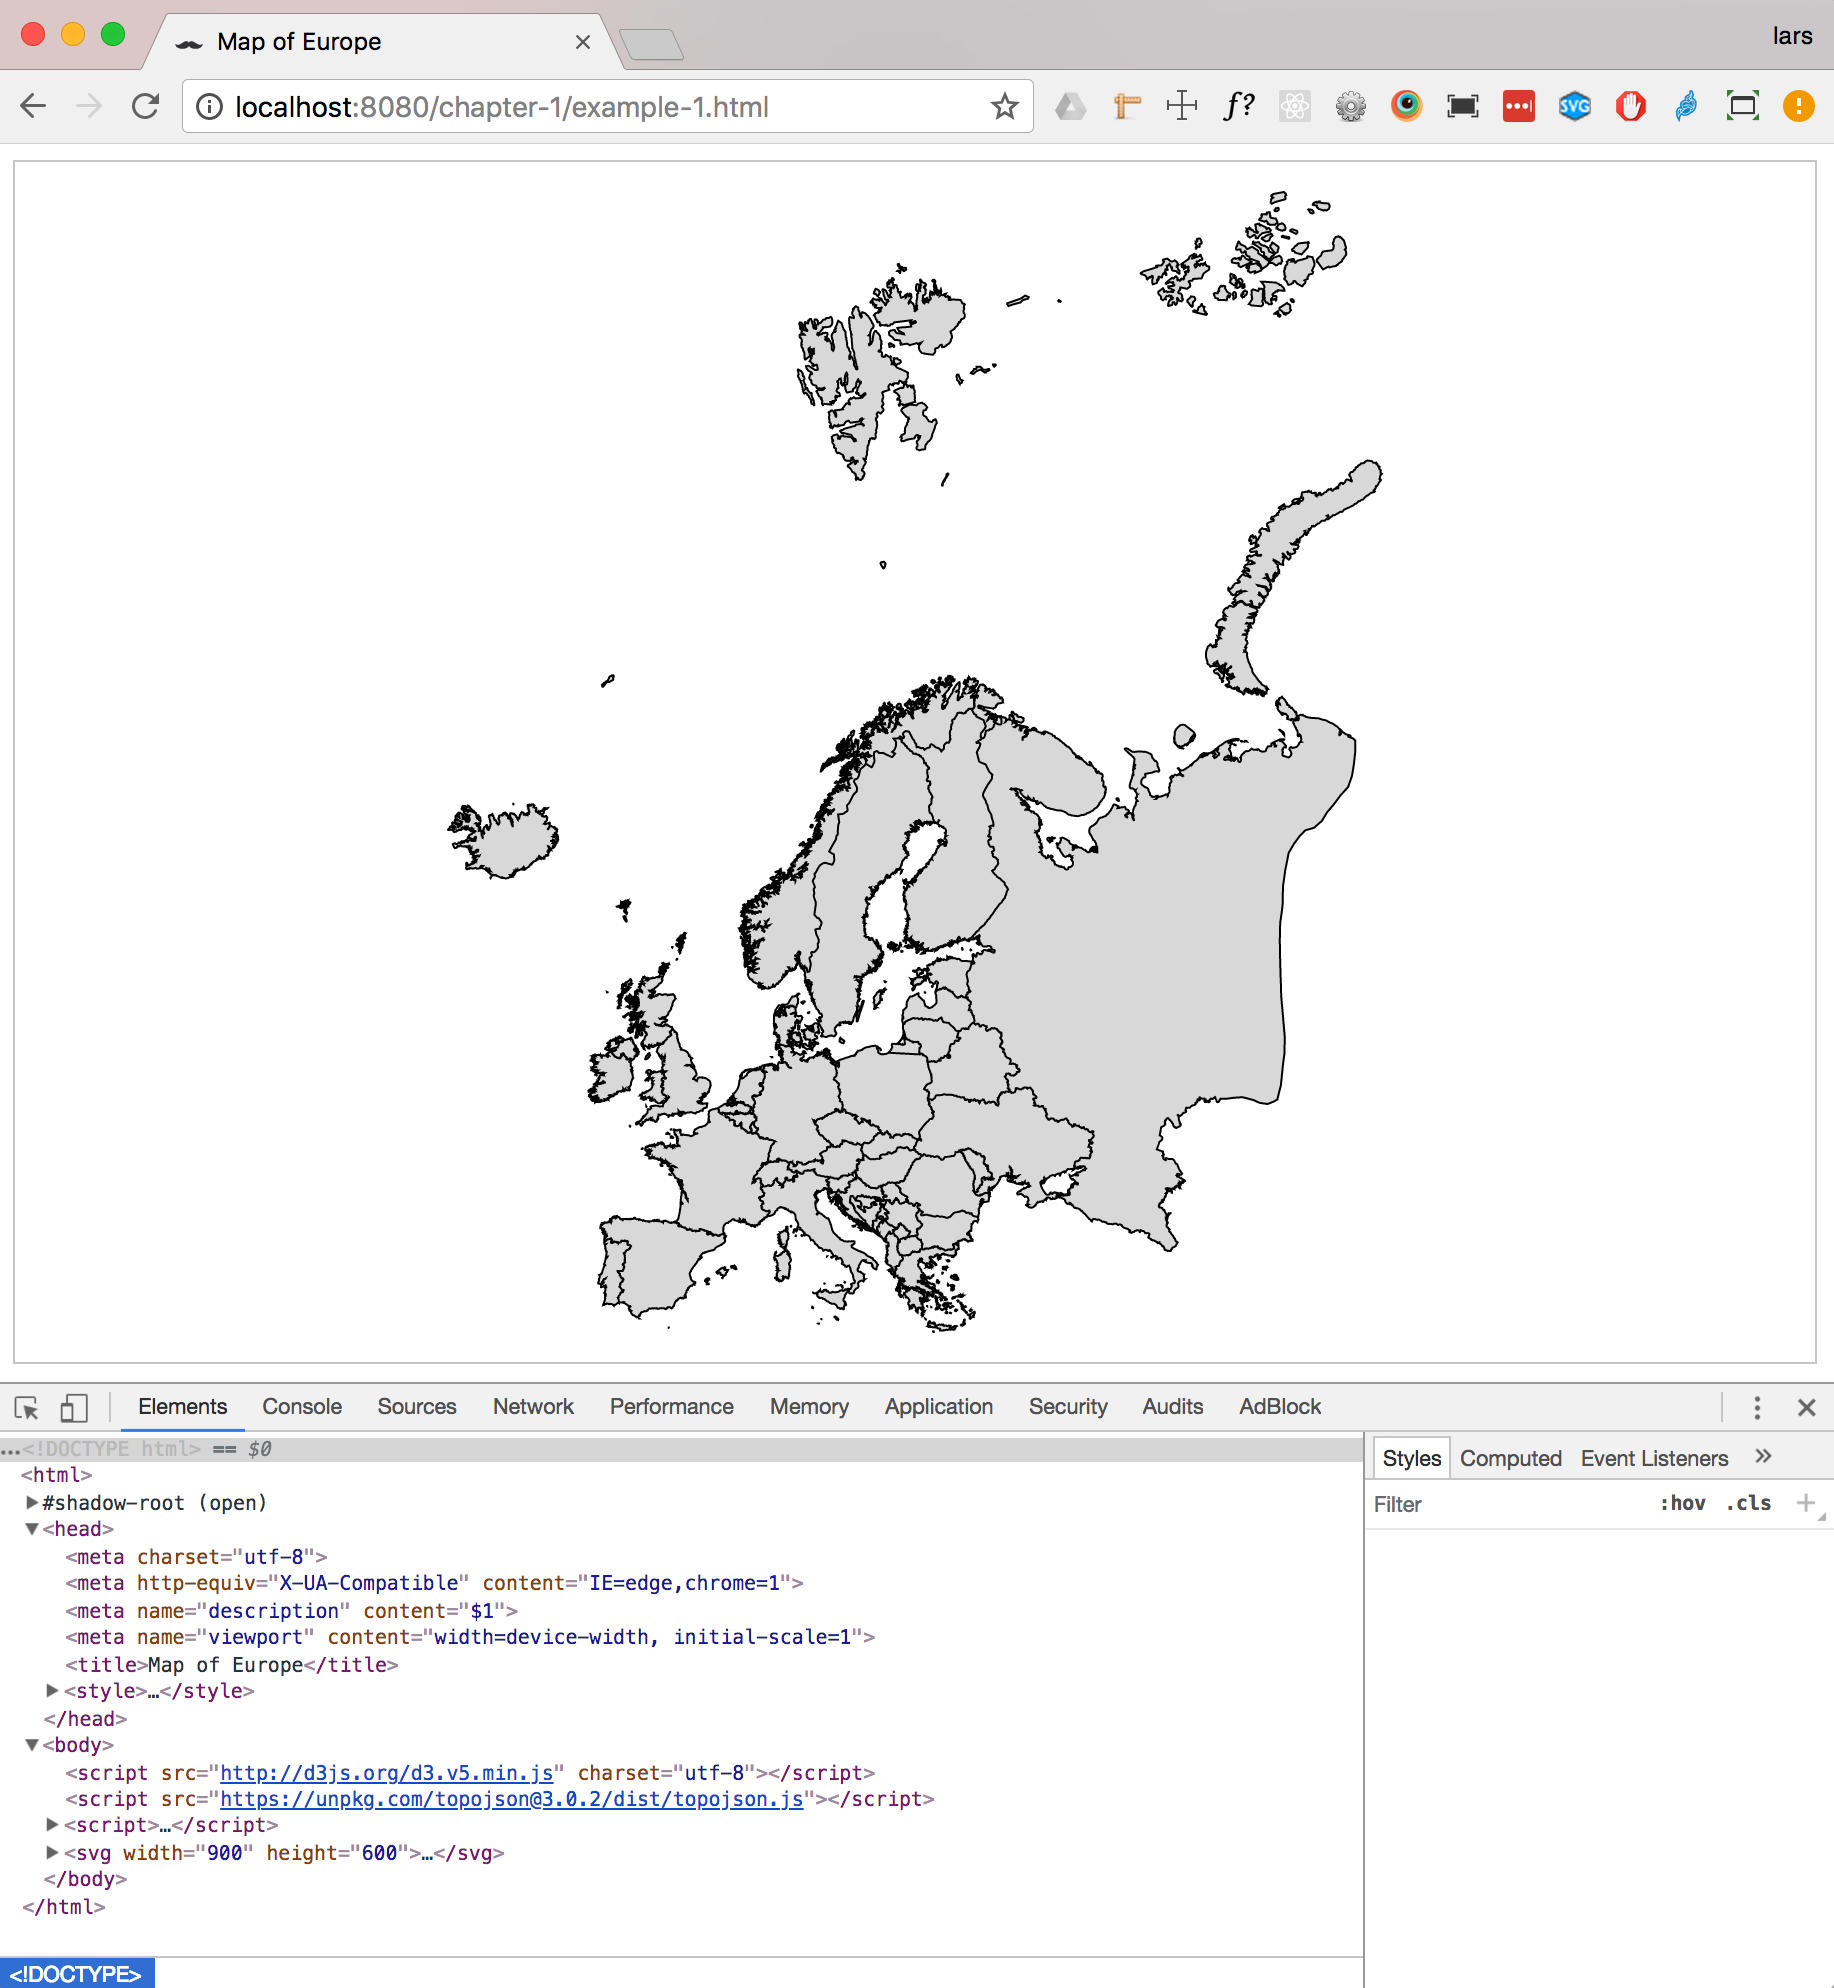Bookmark the page with the star icon
This screenshot has height=1988, width=1834.
tap(1004, 106)
